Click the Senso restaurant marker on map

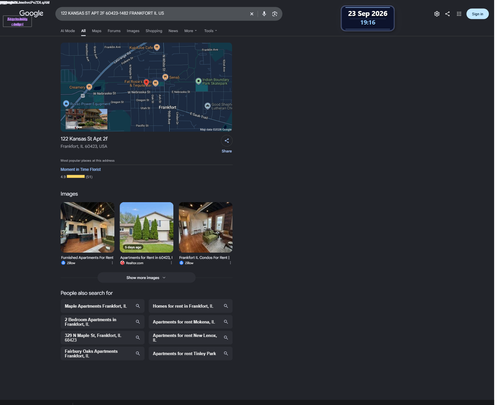click(165, 77)
